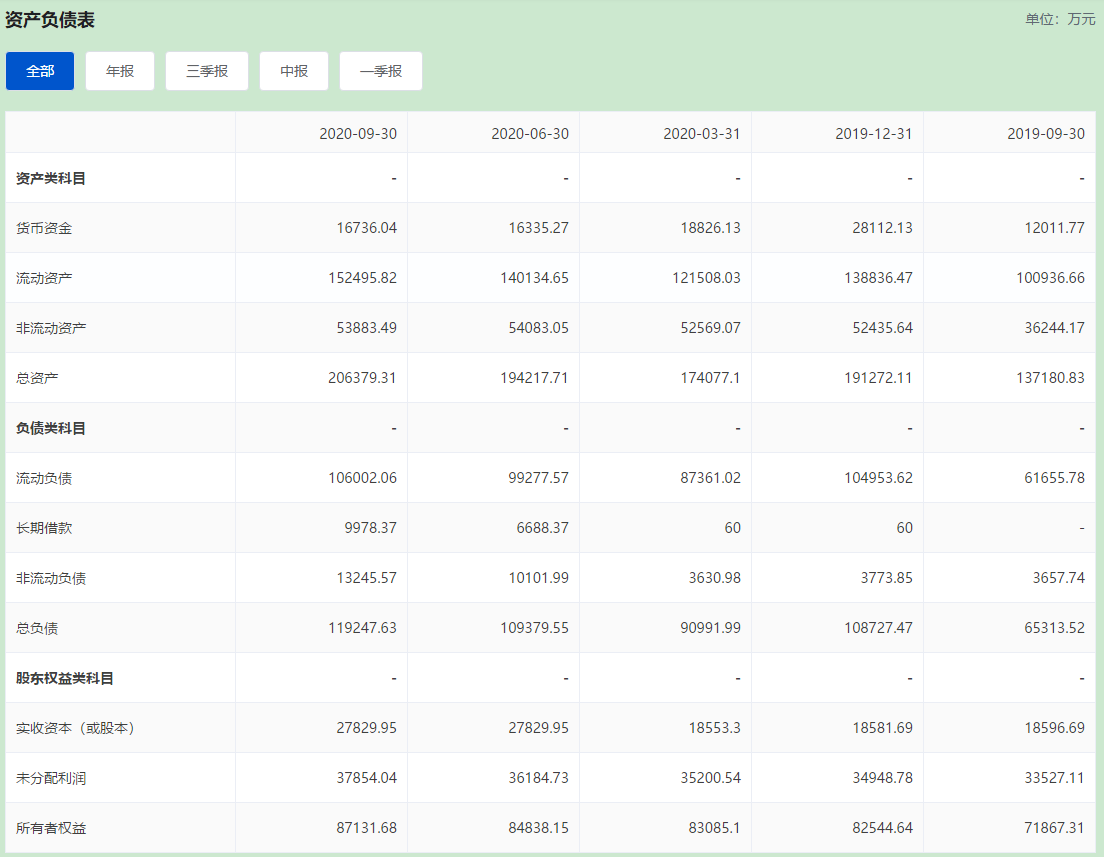
Task: Select the 2020-03-31 column header
Action: tap(701, 133)
